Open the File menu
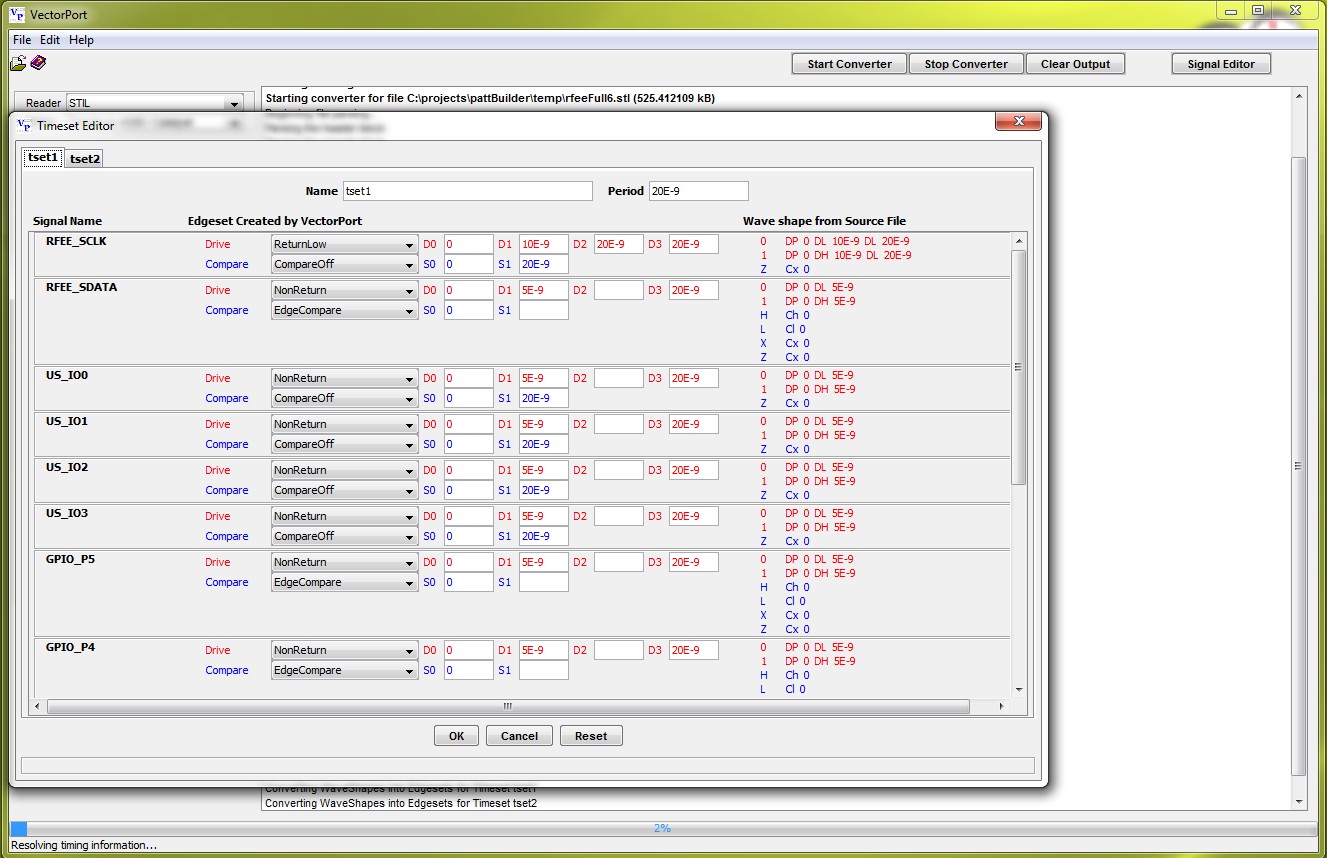1327x858 pixels. tap(22, 40)
